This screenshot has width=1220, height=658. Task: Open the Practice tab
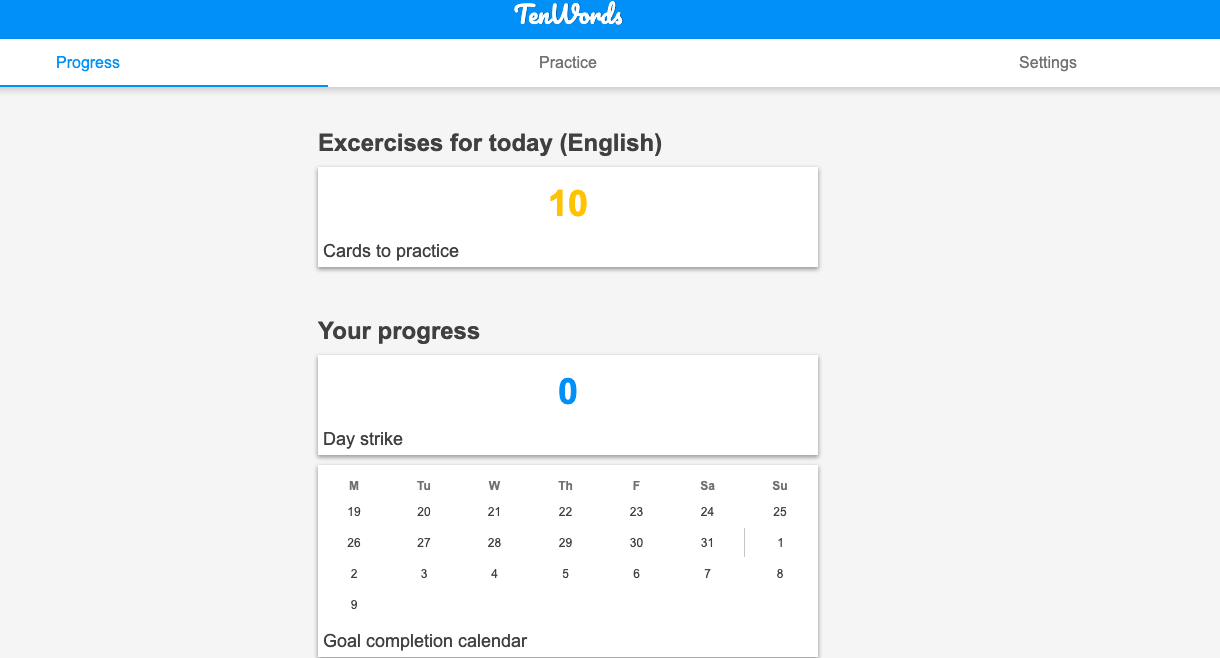[x=568, y=62]
